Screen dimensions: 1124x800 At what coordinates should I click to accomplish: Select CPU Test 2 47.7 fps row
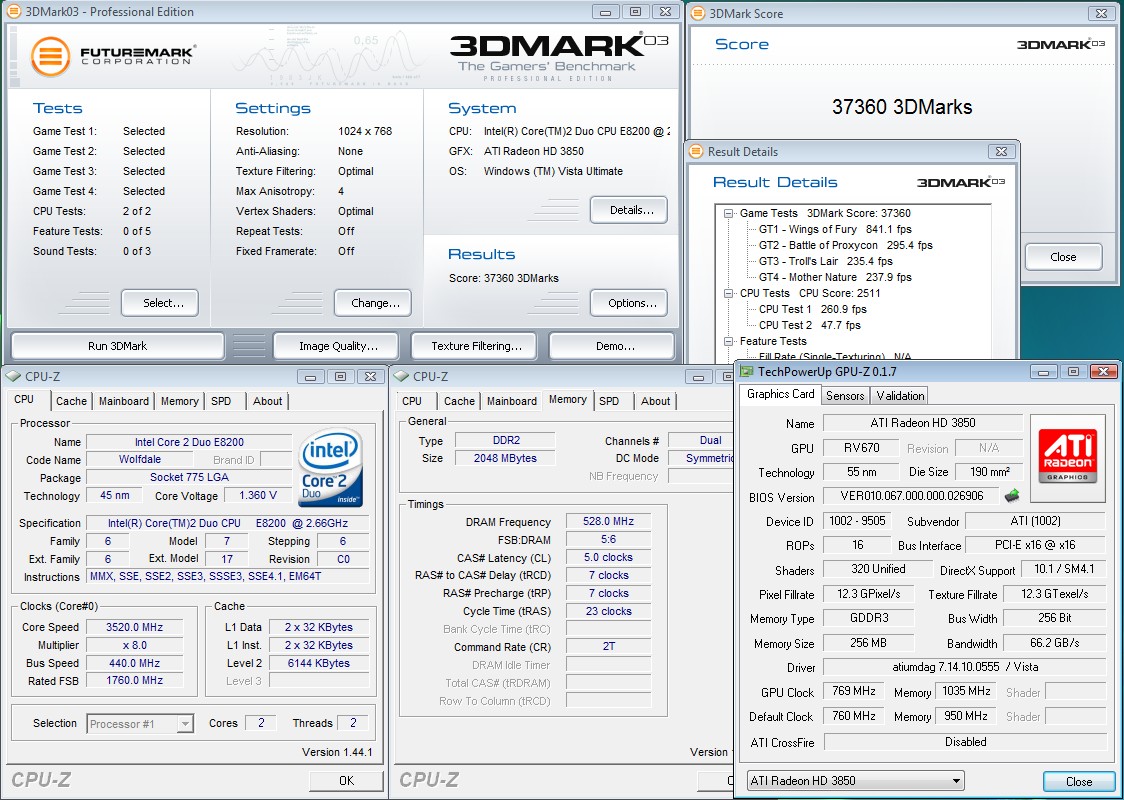click(810, 325)
